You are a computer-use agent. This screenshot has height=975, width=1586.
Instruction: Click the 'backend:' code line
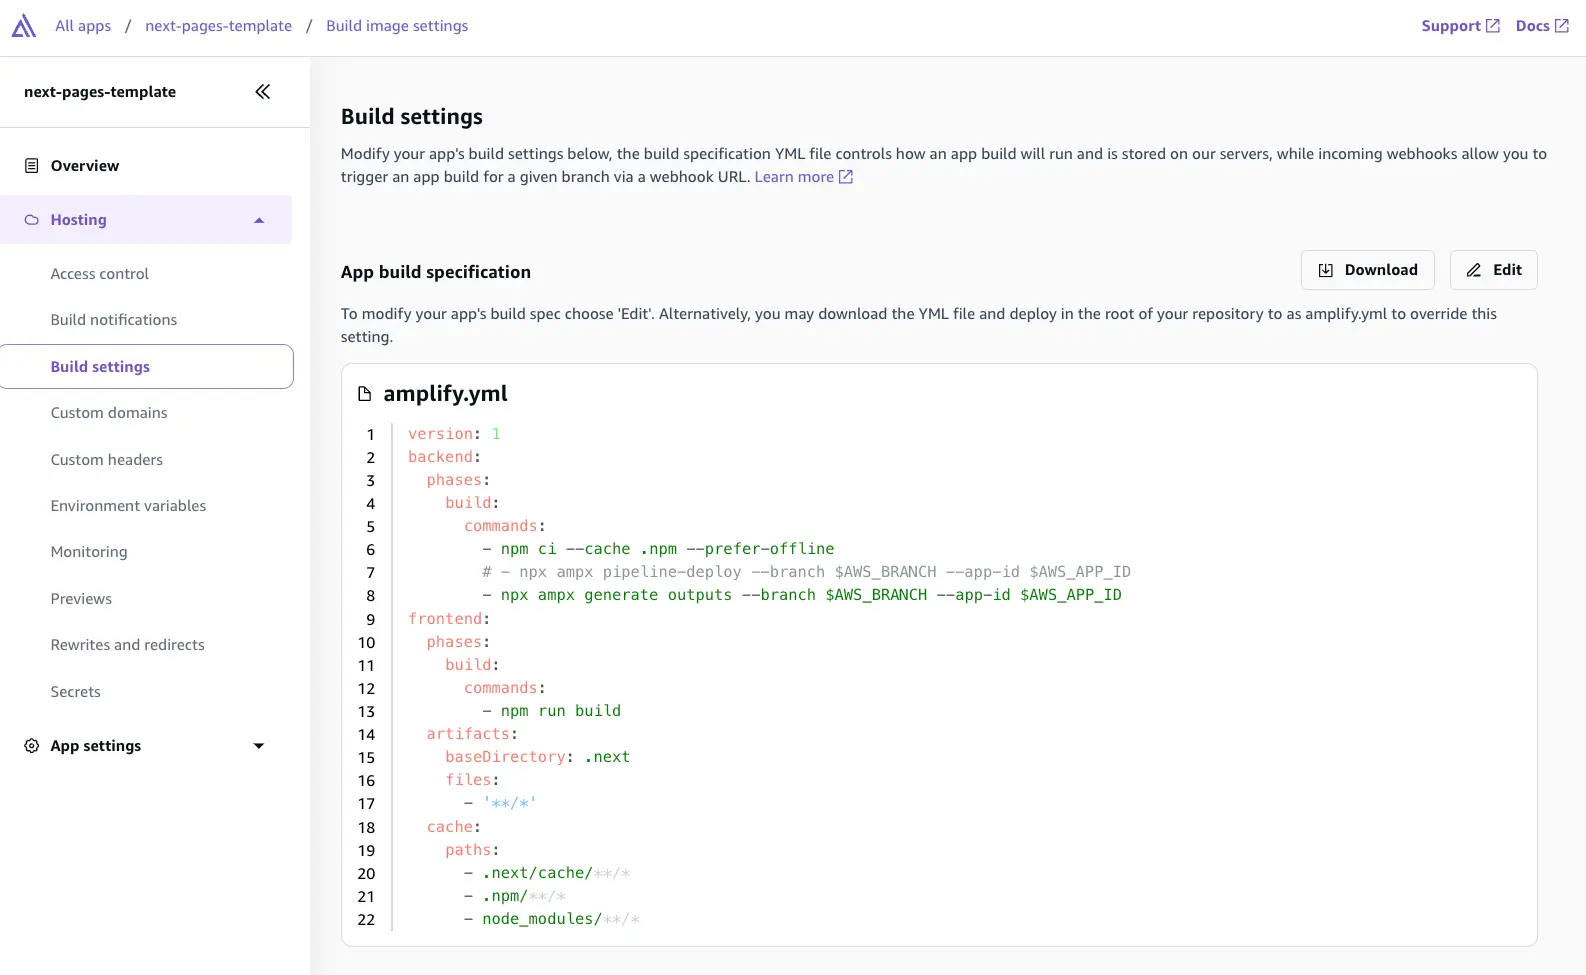click(x=444, y=457)
